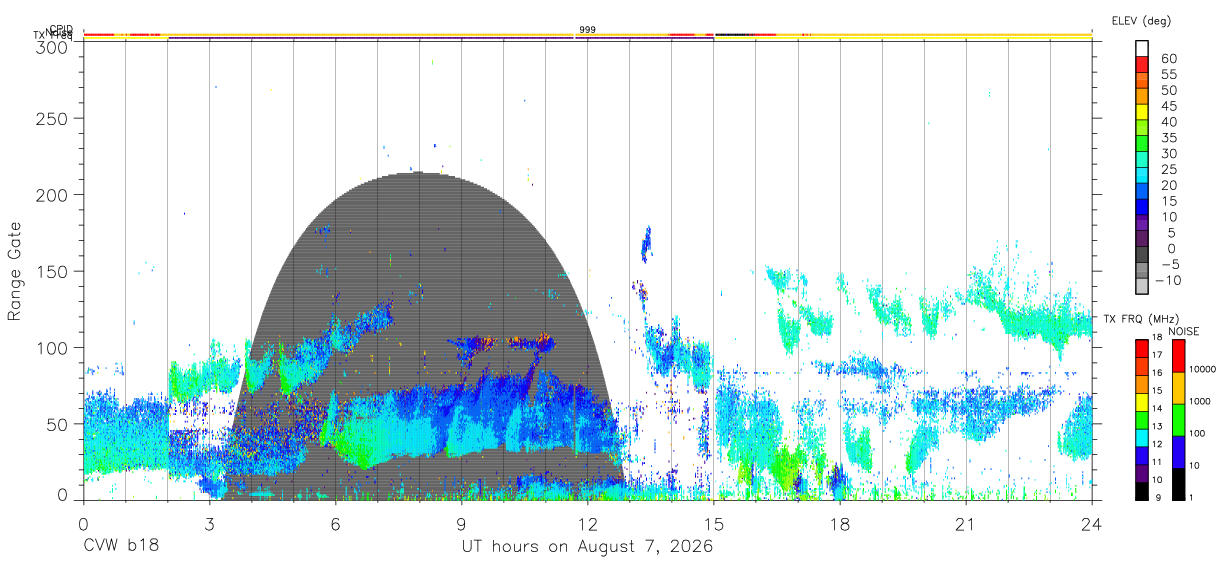Click the 999 CPID label above plot
The image size is (1228, 567).
pos(588,30)
